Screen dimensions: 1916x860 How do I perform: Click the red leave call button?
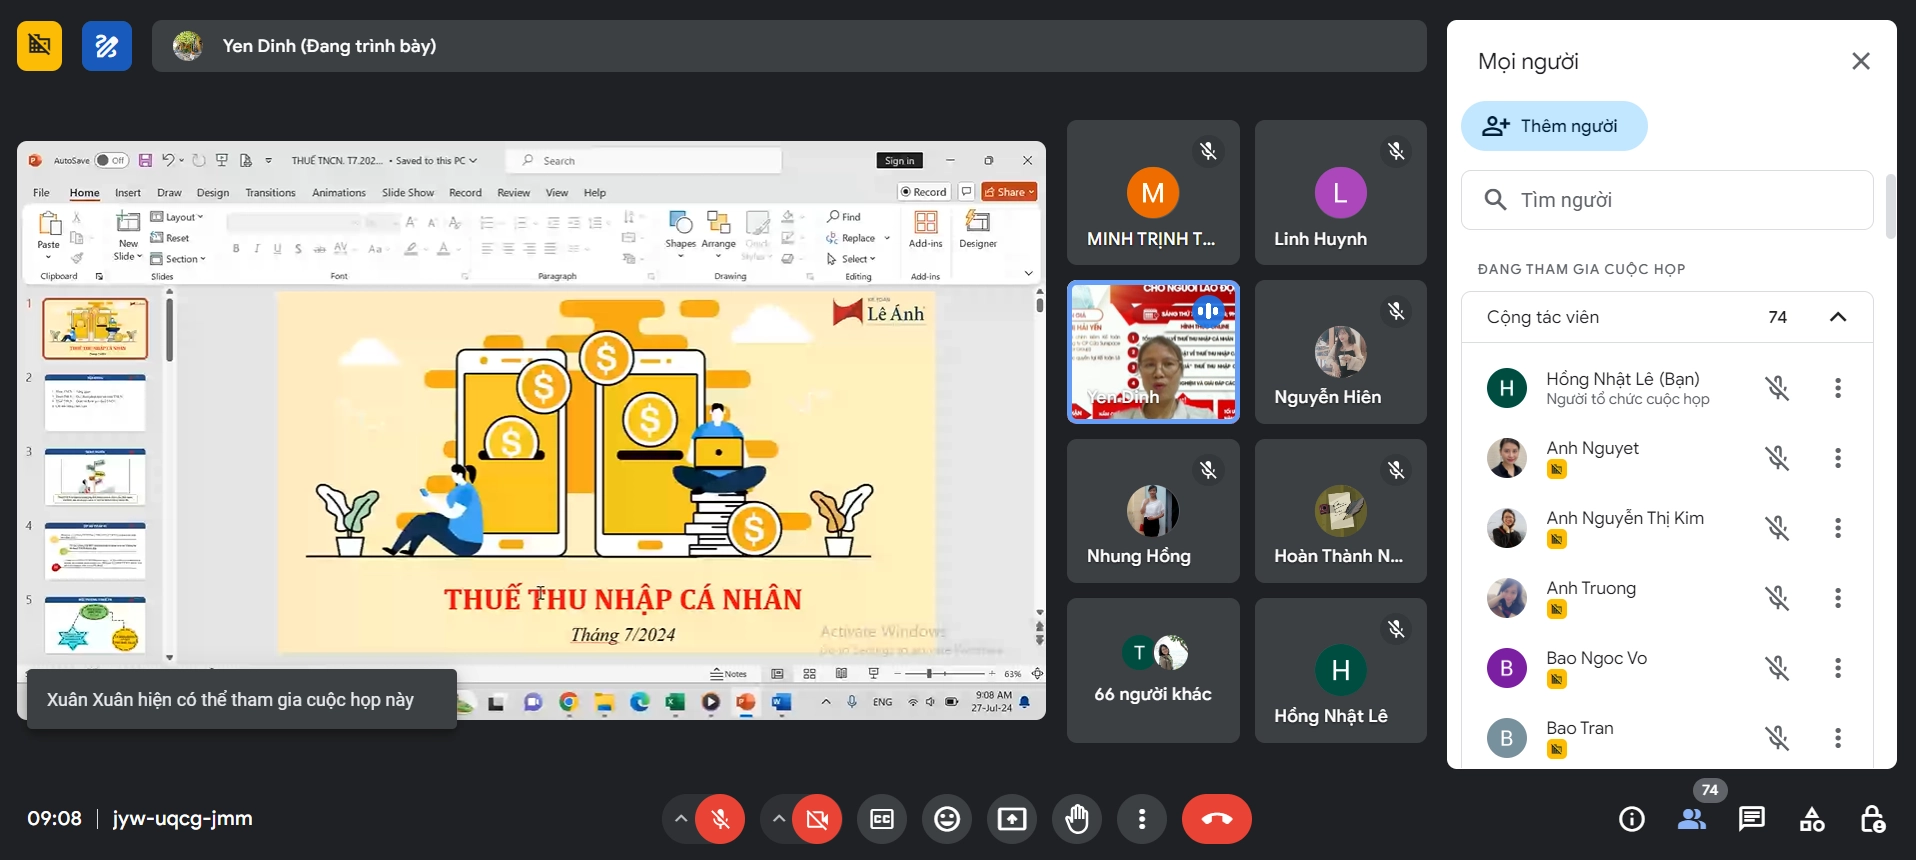pos(1216,819)
